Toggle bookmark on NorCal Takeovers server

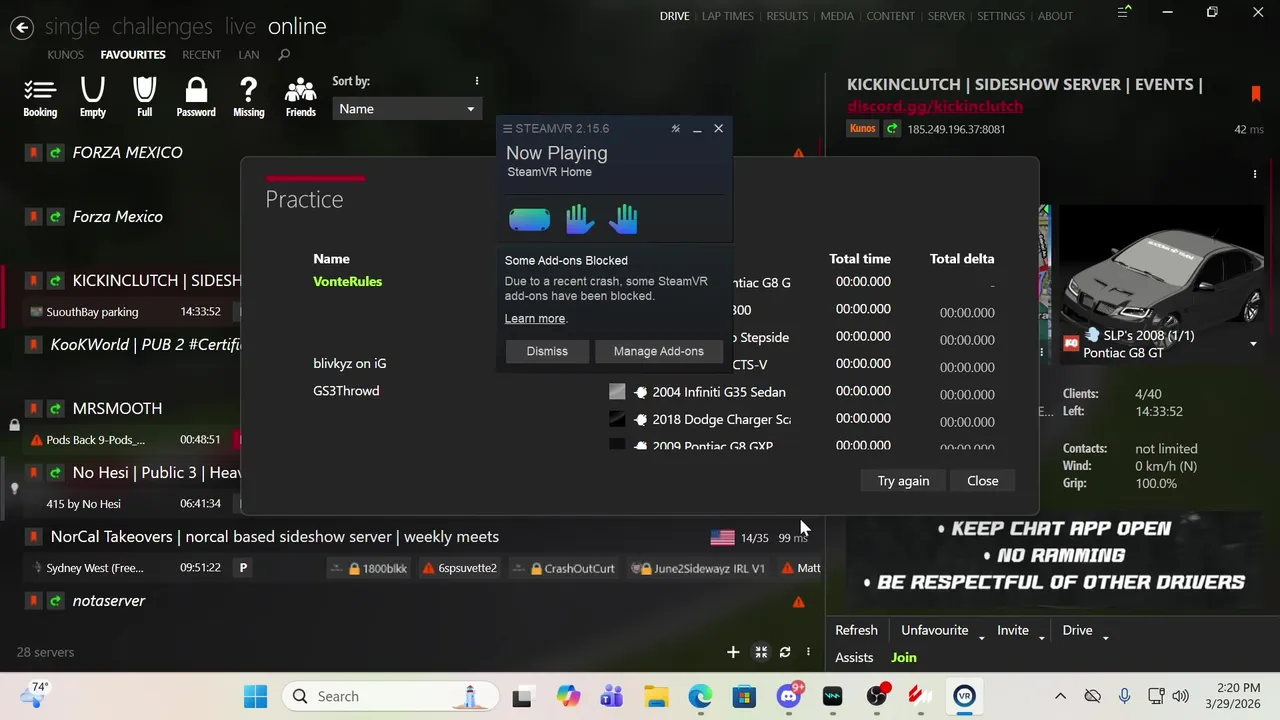33,537
